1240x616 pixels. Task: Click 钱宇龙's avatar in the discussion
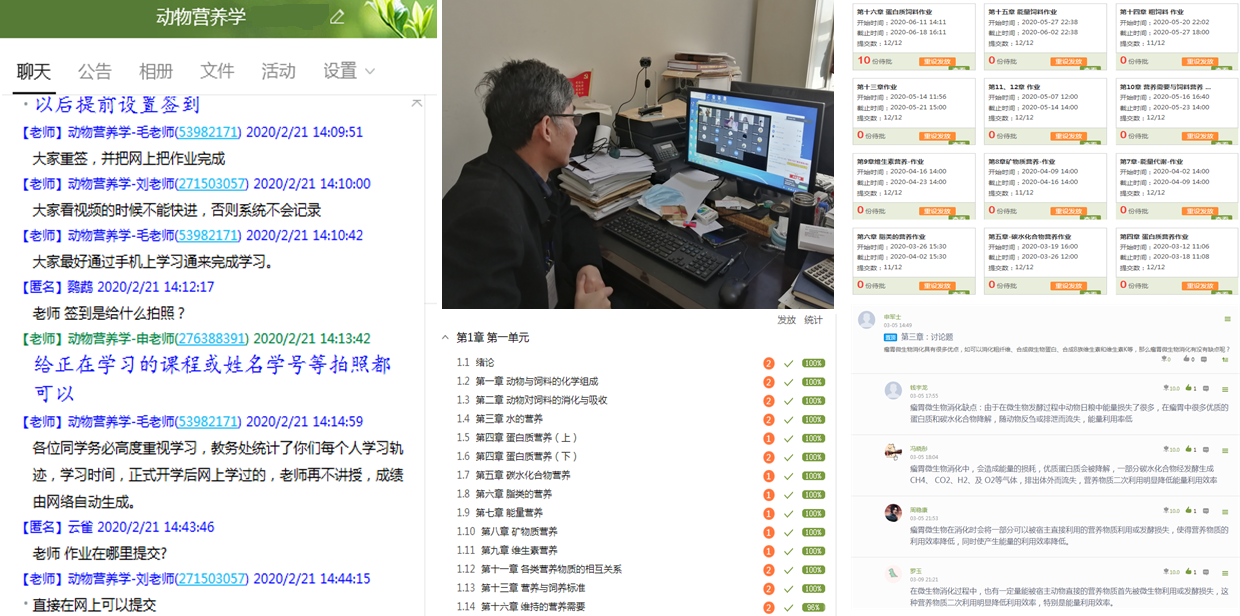coord(893,390)
